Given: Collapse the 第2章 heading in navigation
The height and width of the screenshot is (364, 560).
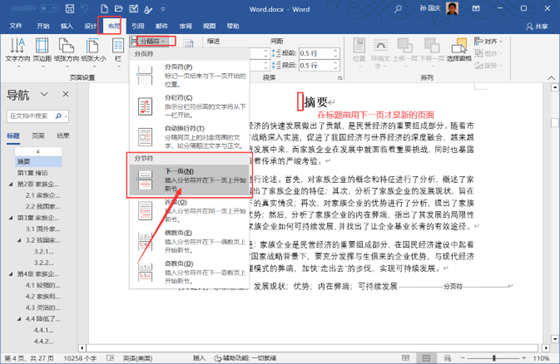Looking at the screenshot, I should [11, 184].
